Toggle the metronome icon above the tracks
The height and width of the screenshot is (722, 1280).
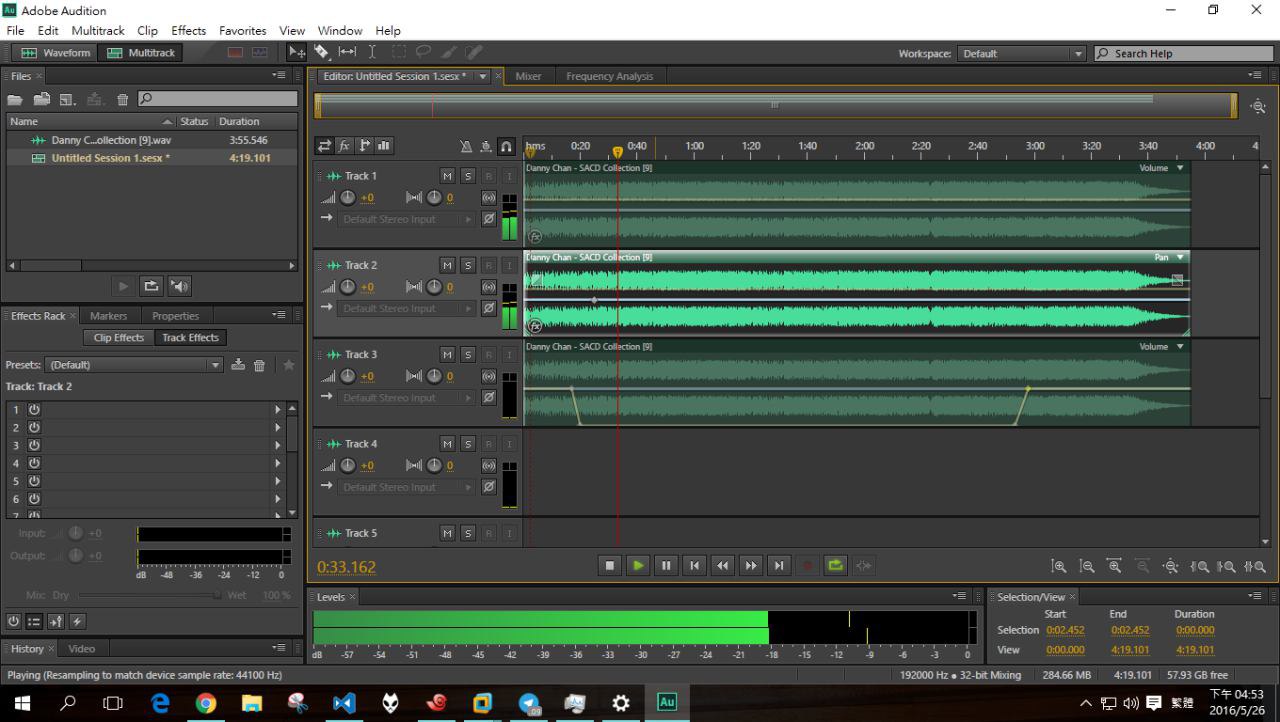[466, 146]
